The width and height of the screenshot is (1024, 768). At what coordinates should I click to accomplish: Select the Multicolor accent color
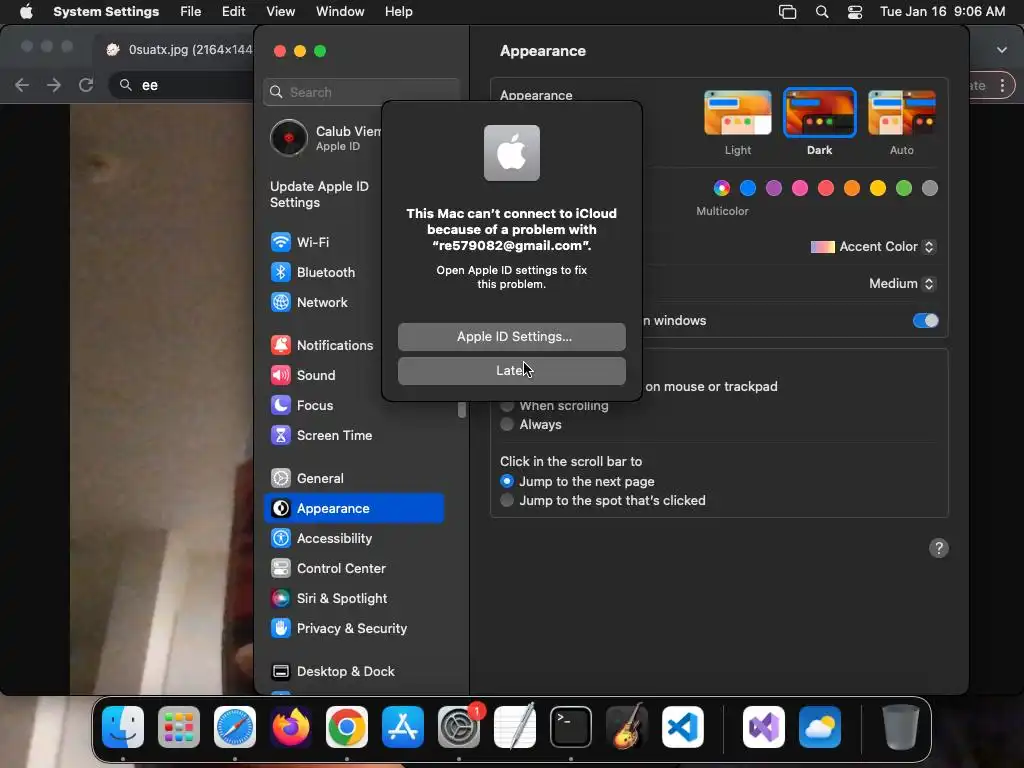(x=722, y=189)
